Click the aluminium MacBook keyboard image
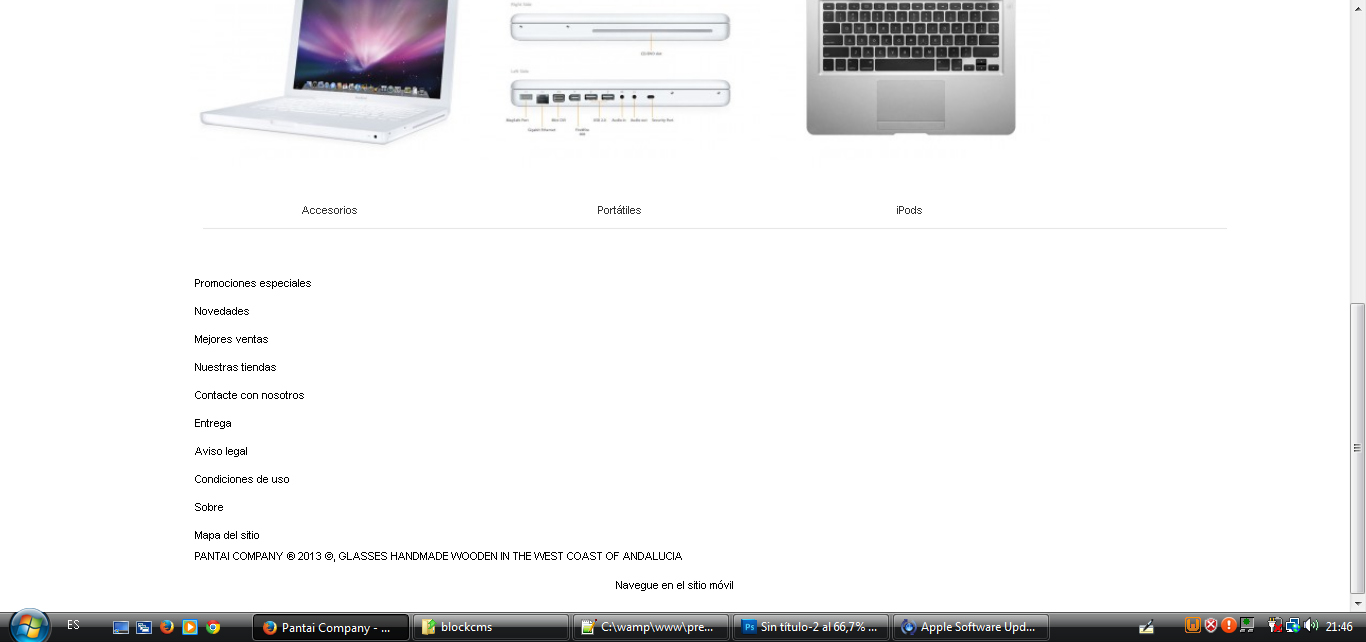The width and height of the screenshot is (1366, 642). point(911,67)
